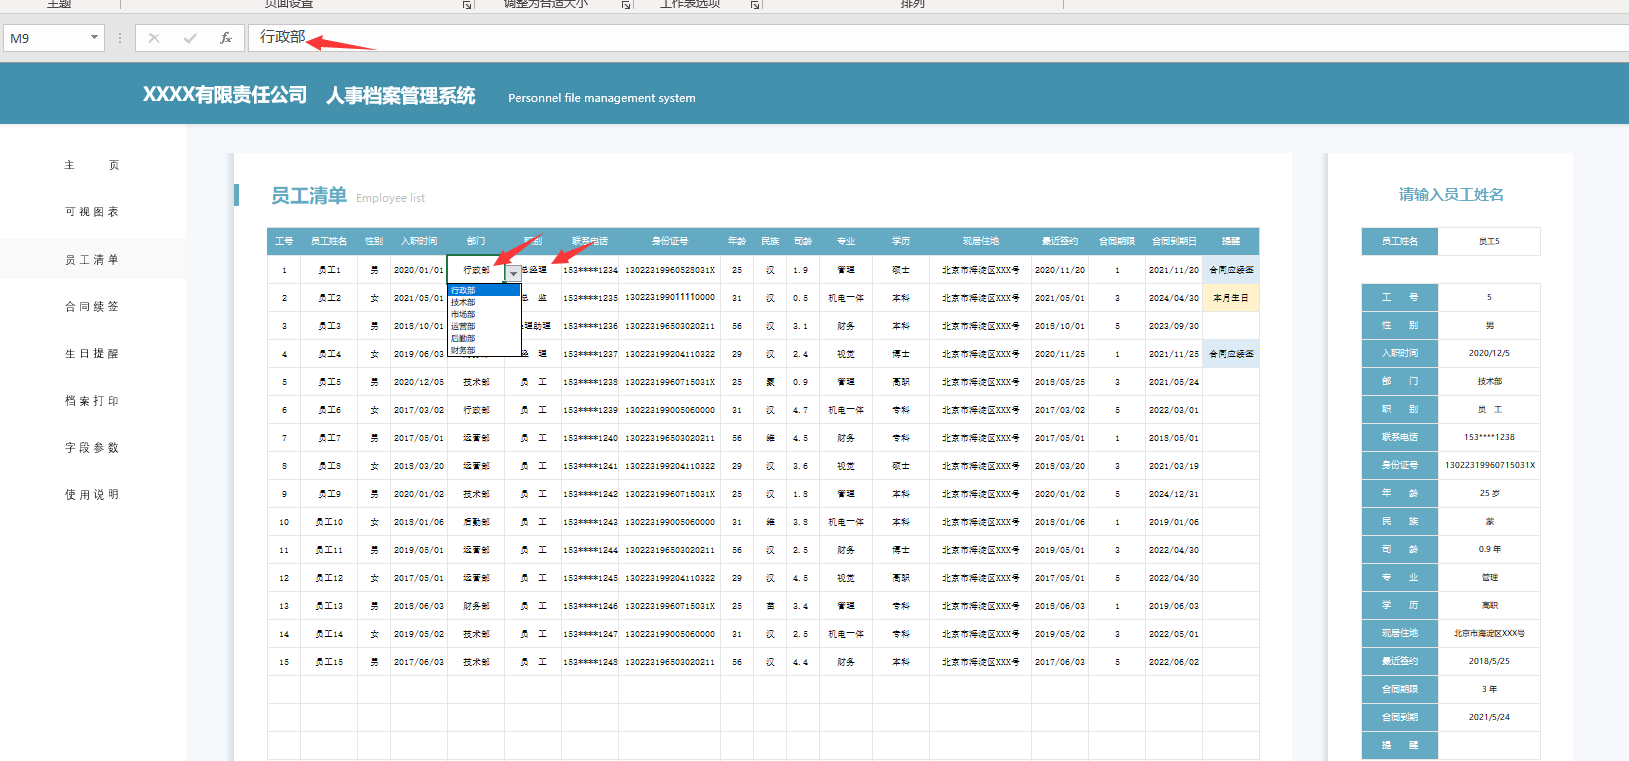The image size is (1629, 761).
Task: Click the formula bar confirm checkmark icon
Action: click(x=190, y=38)
